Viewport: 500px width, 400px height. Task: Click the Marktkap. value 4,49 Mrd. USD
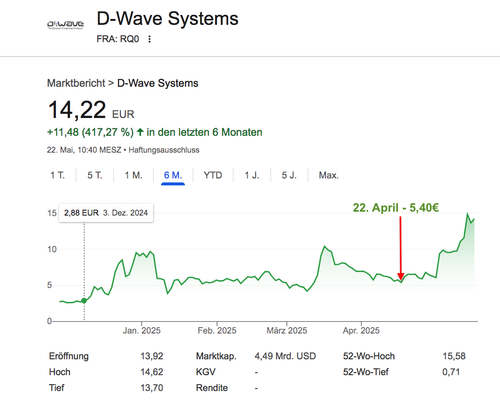point(285,356)
